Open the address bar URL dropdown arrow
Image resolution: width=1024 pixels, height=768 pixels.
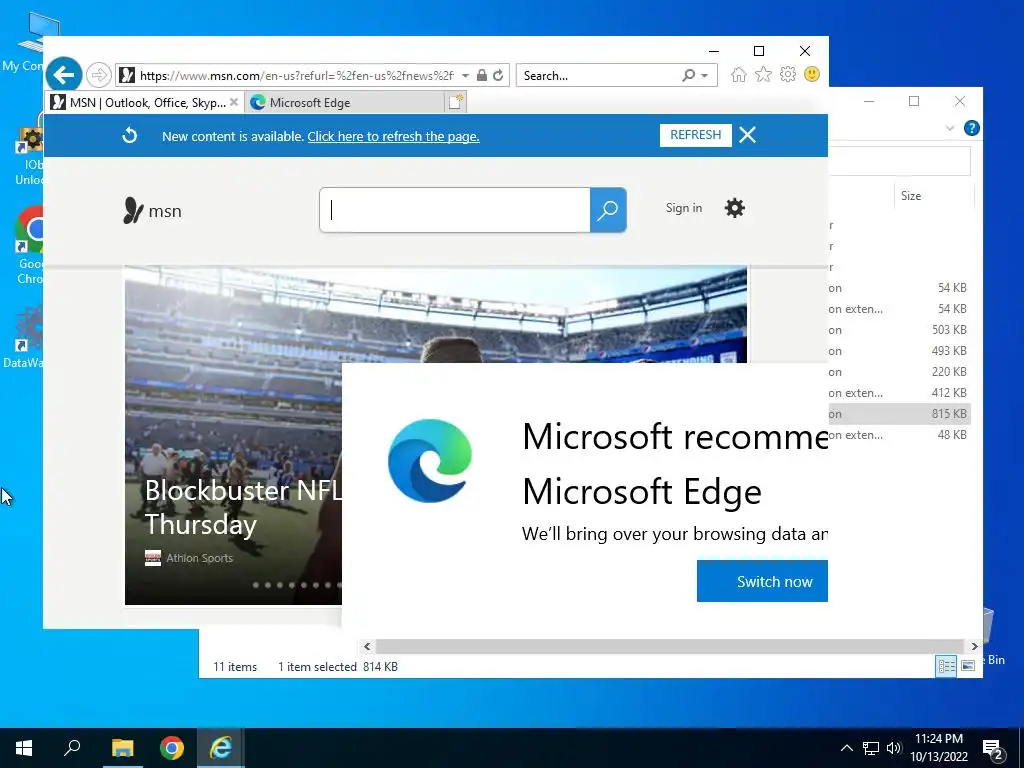pyautogui.click(x=465, y=76)
